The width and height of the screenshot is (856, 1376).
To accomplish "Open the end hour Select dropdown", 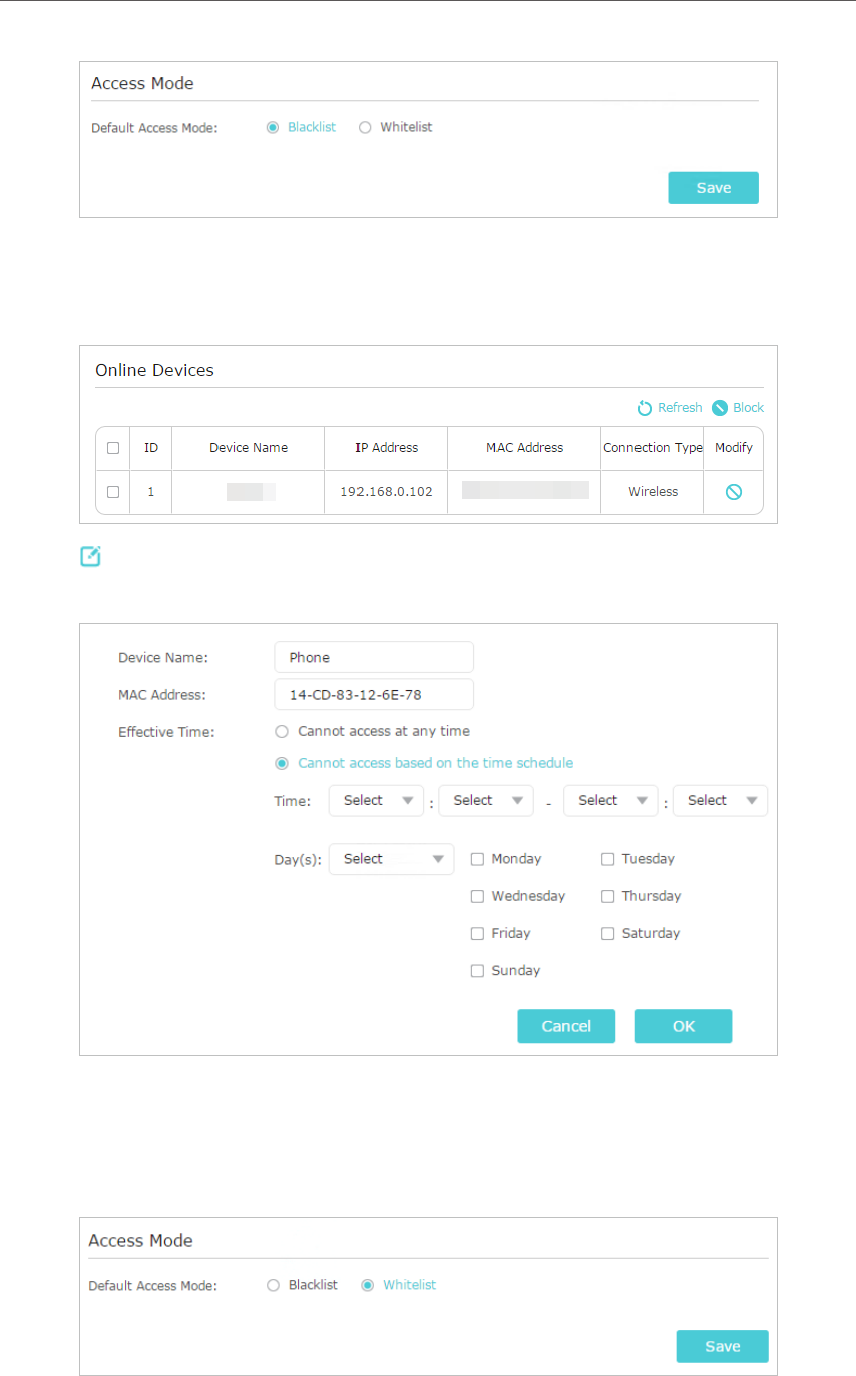I will click(611, 801).
